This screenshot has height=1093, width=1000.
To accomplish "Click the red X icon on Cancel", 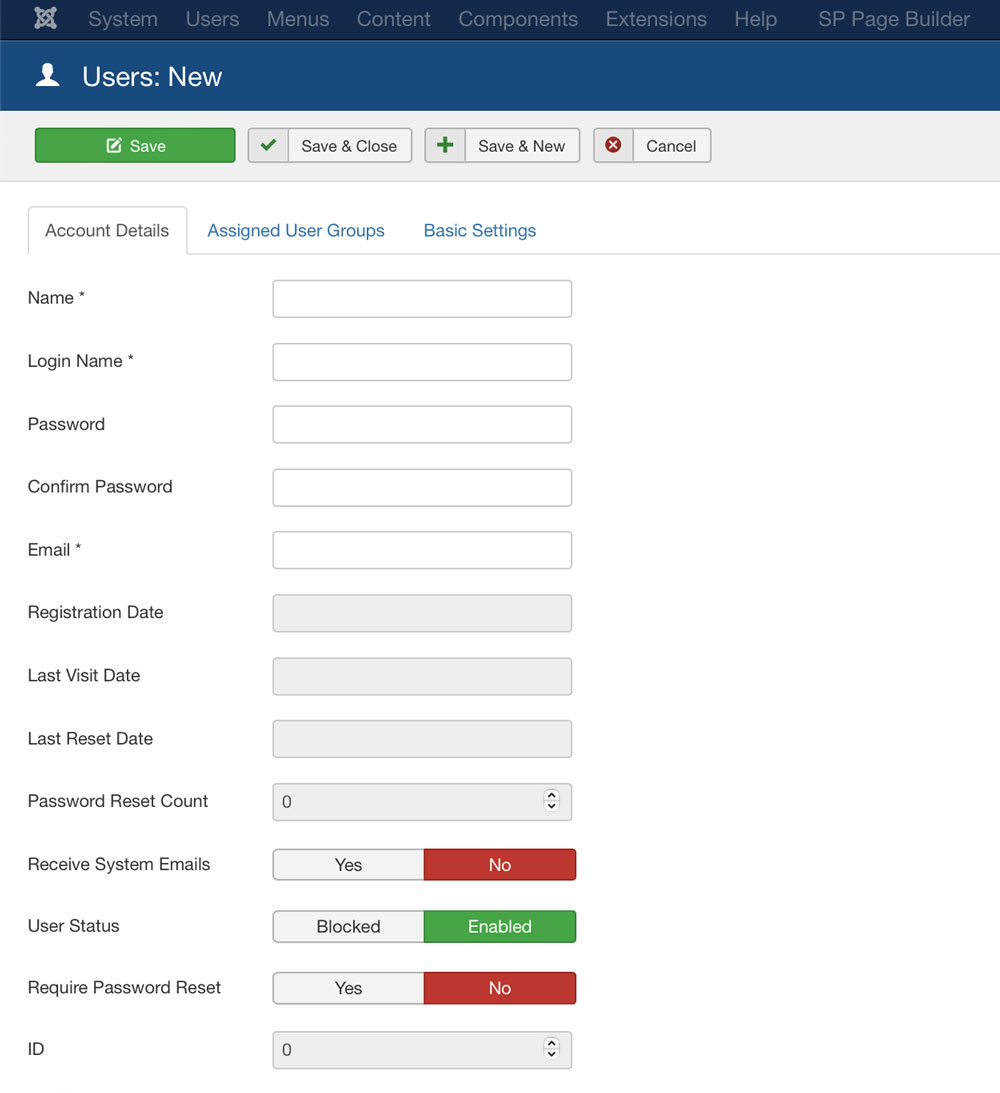I will 613,145.
